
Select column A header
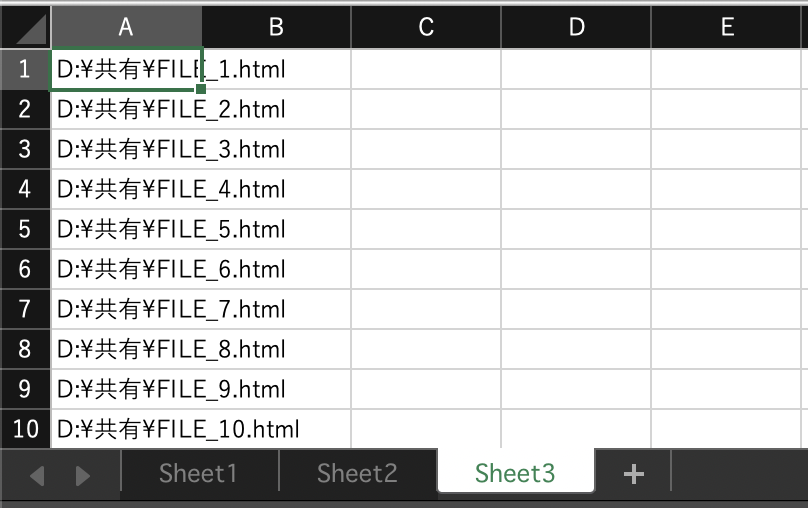coord(126,28)
